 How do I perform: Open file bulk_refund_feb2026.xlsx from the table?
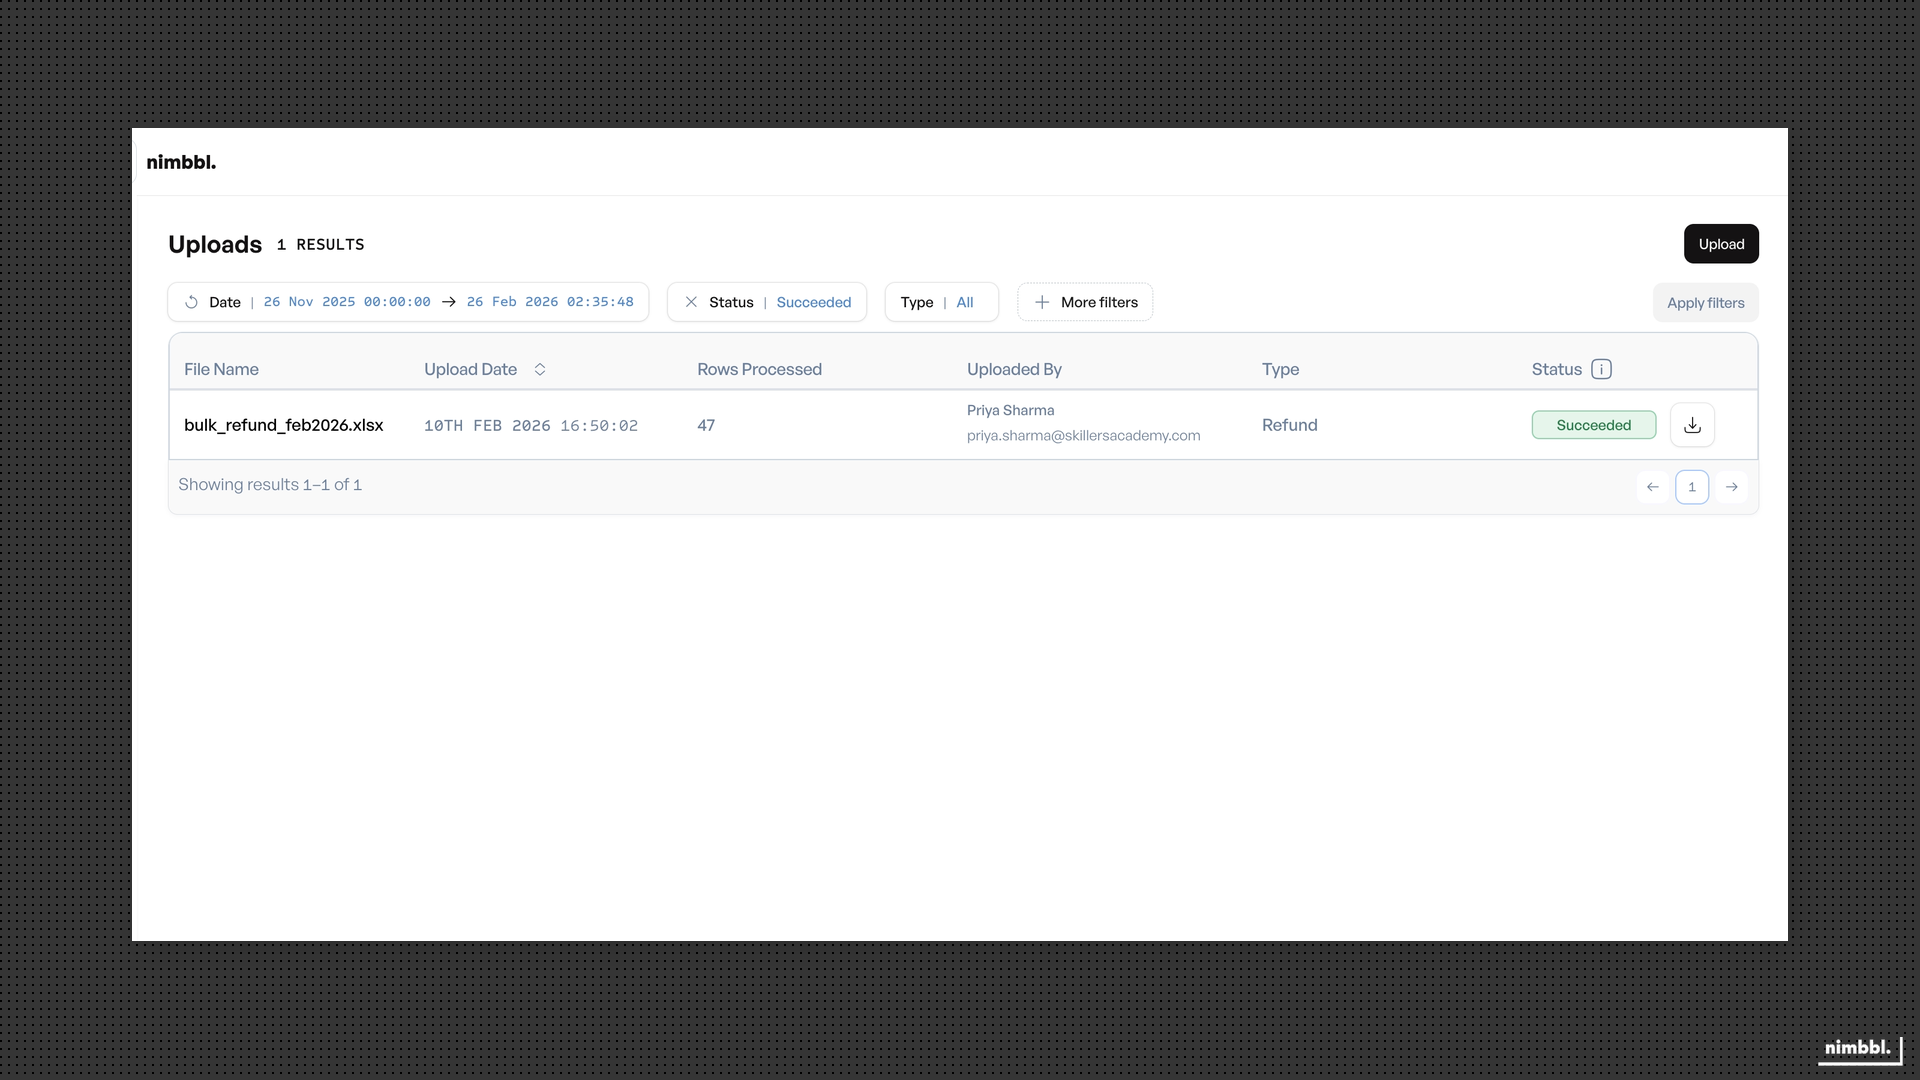[x=284, y=425]
